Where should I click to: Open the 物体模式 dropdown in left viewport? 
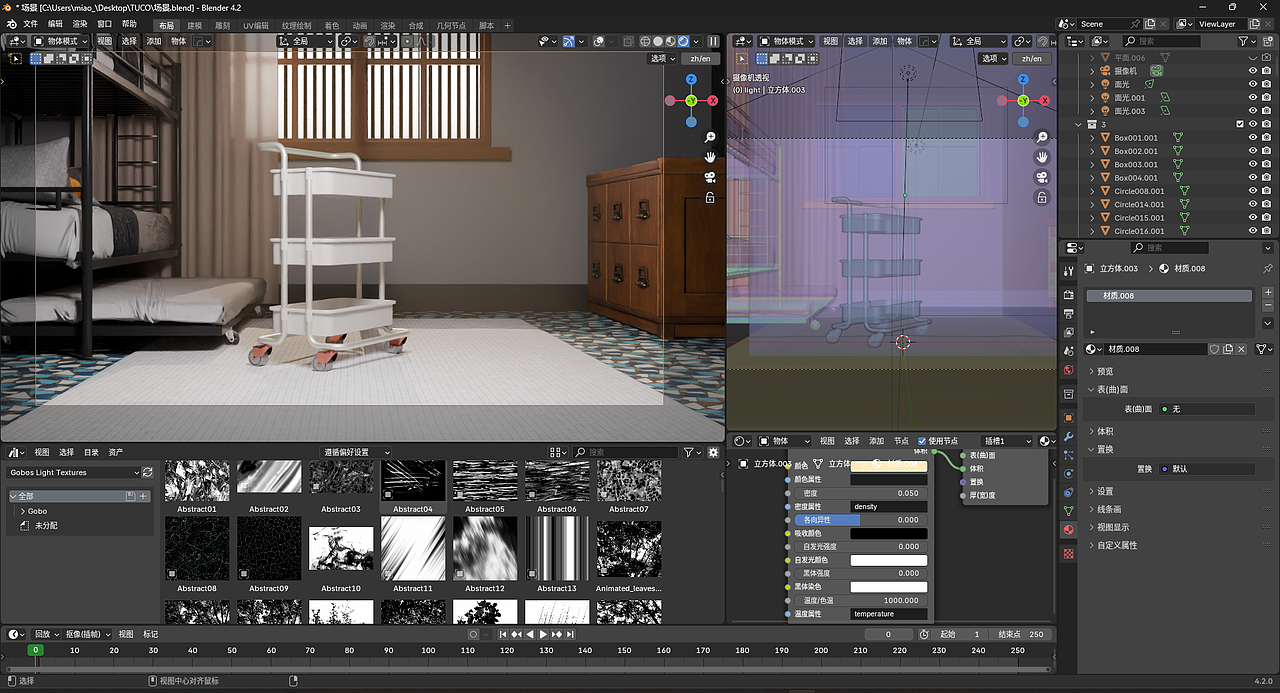[x=59, y=41]
